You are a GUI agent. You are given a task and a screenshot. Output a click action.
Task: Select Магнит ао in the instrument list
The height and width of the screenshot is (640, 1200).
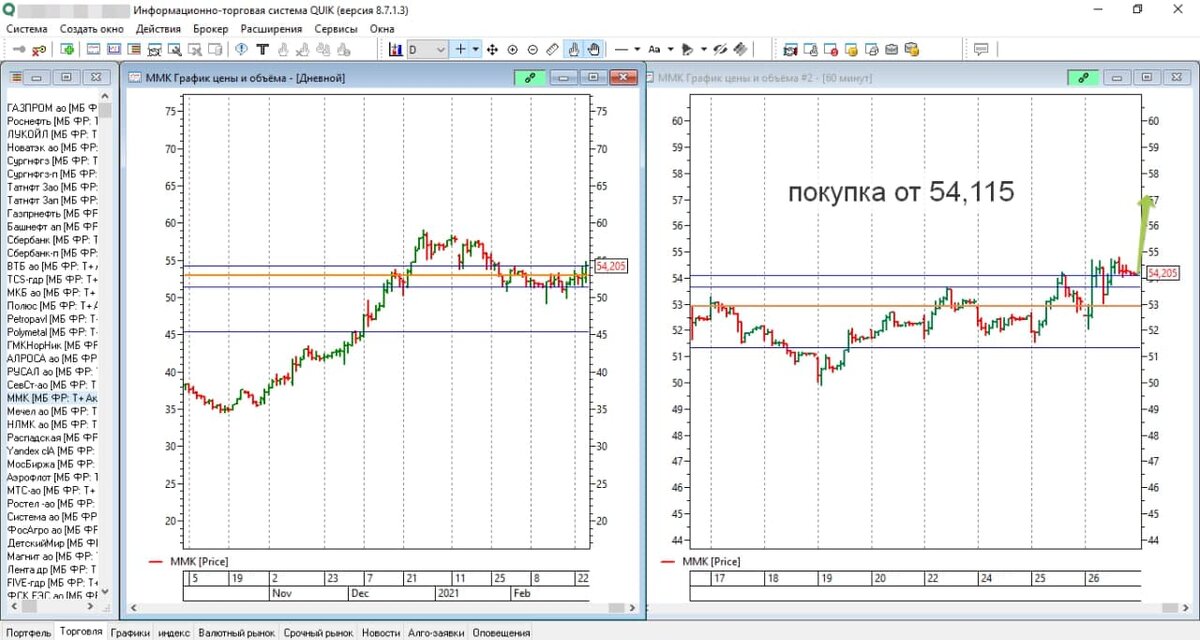[52, 556]
